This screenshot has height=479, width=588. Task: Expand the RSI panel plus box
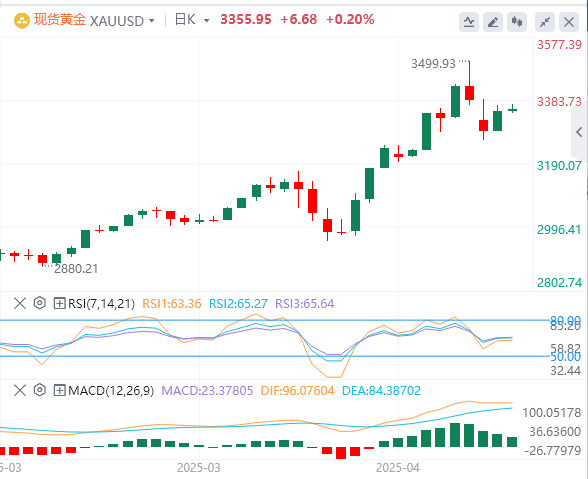[59, 303]
